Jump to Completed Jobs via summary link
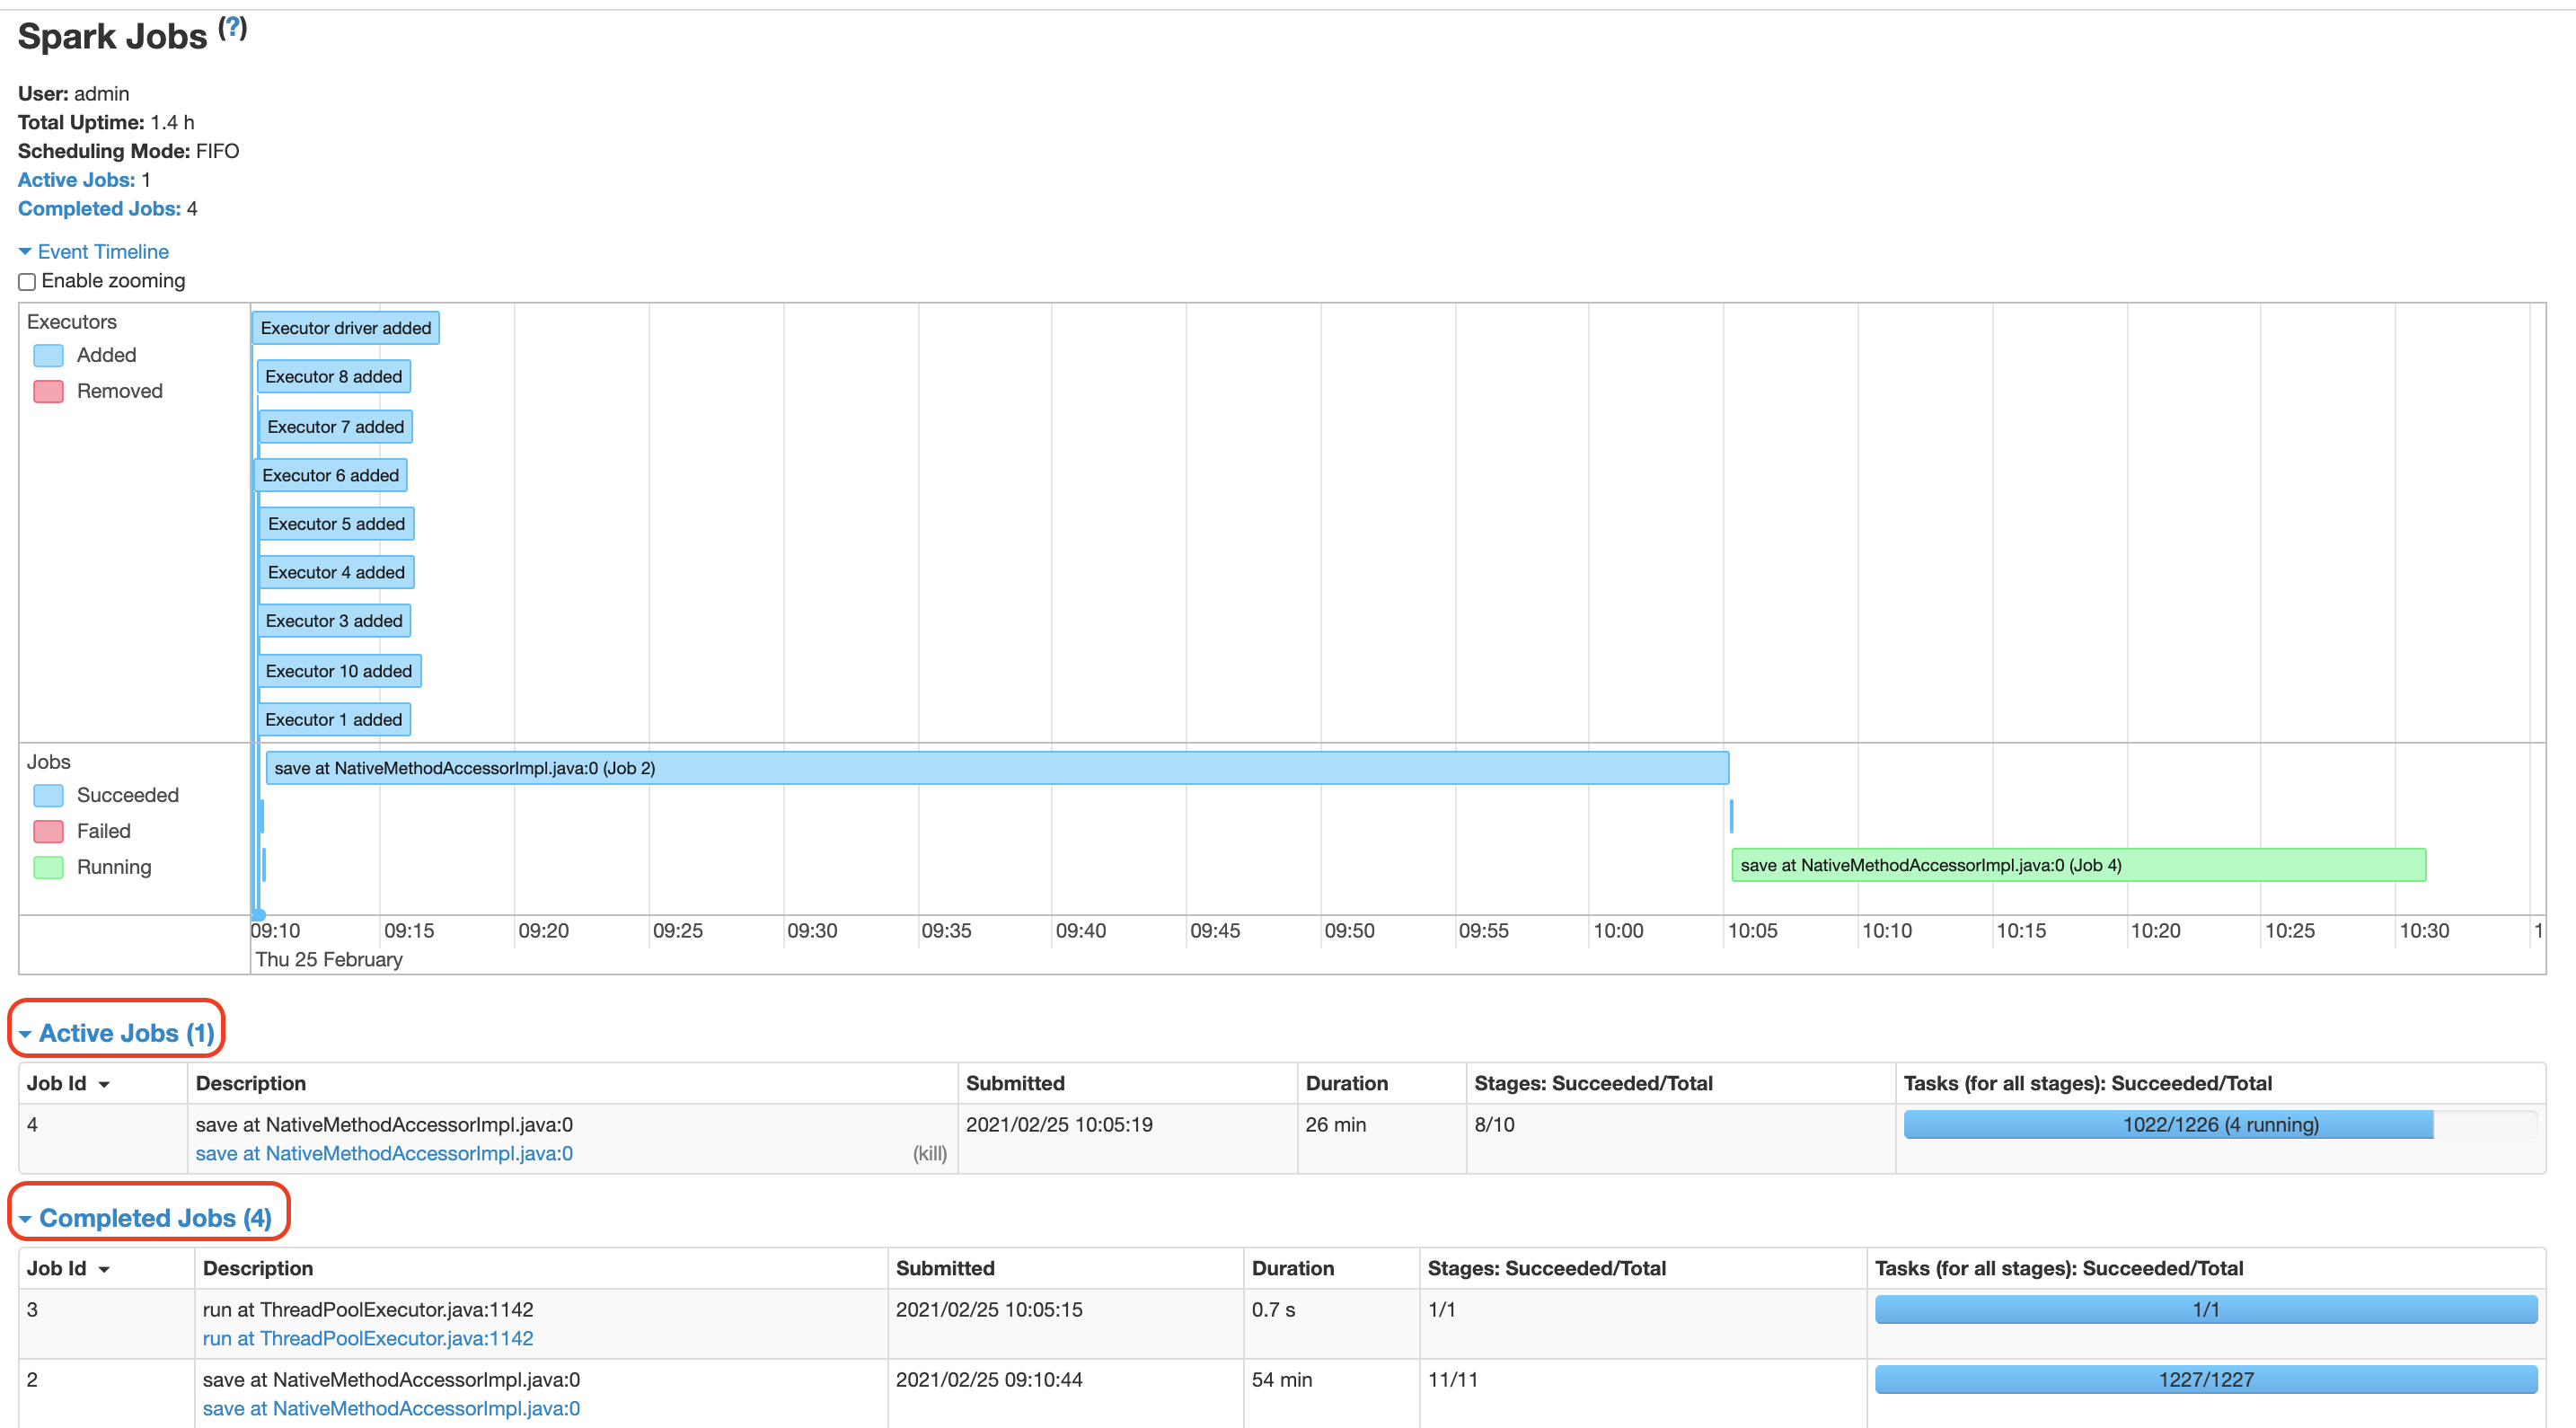Viewport: 2576px width, 1428px height. 99,209
